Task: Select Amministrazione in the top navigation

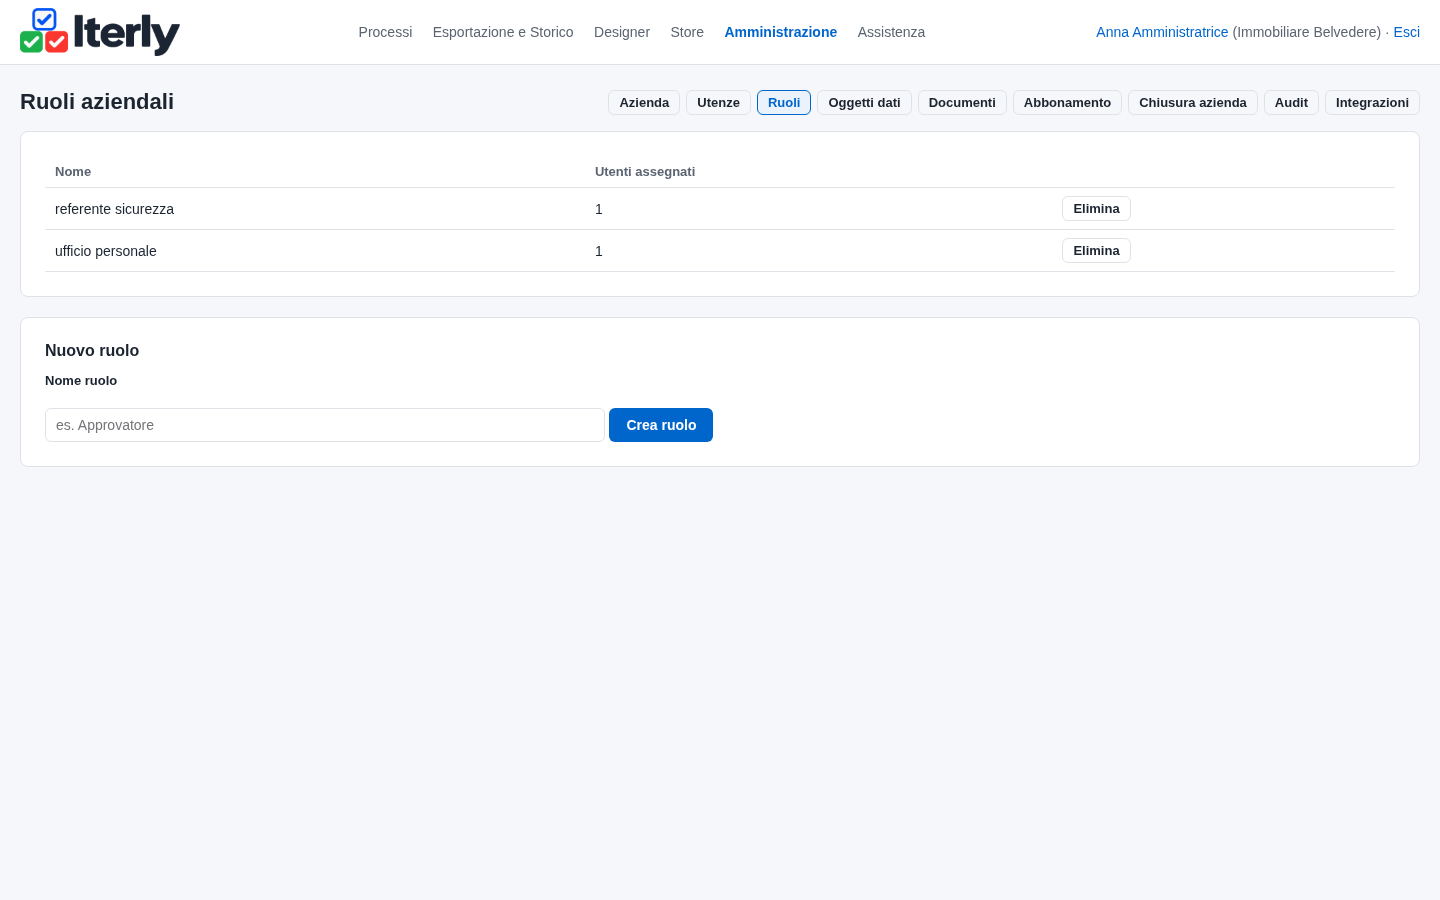Action: pos(781,32)
